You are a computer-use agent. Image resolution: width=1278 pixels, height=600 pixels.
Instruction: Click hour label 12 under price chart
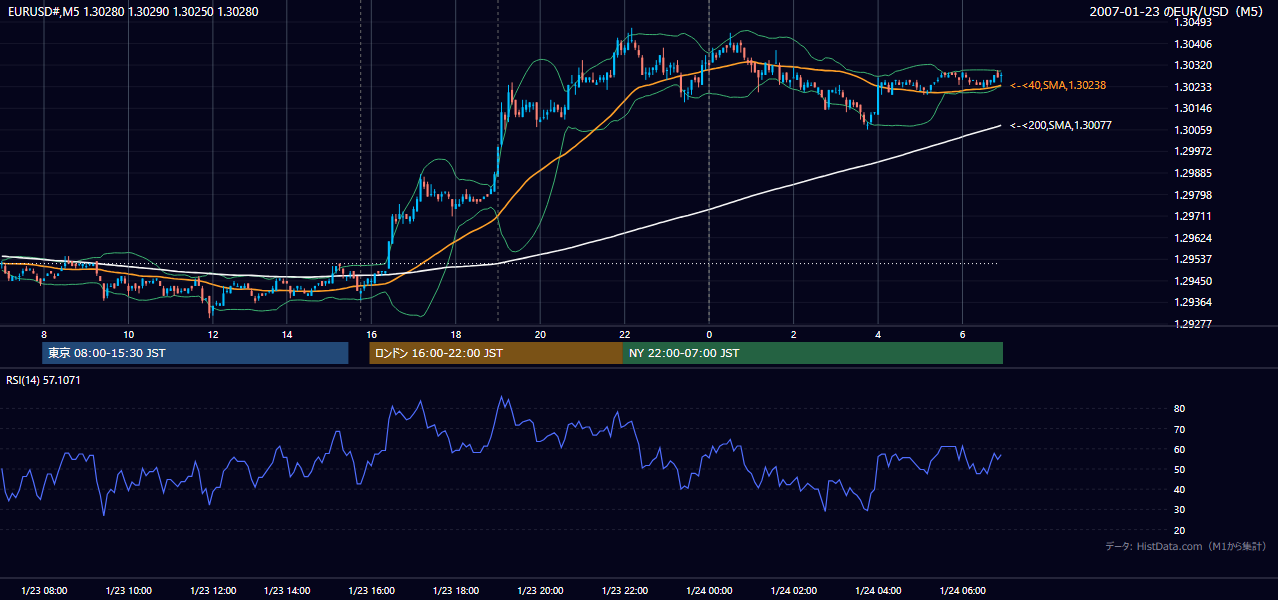(213, 334)
